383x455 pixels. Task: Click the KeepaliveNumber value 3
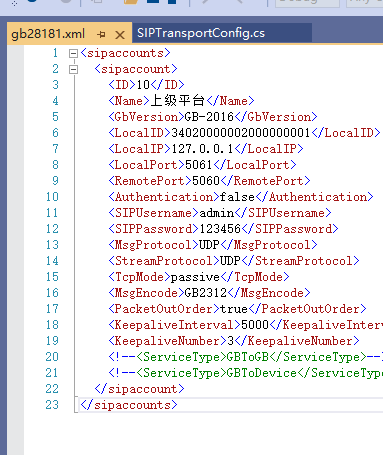point(230,341)
